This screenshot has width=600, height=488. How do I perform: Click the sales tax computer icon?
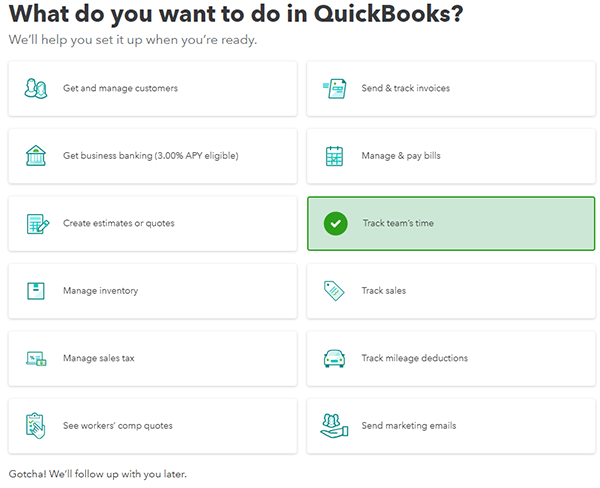point(36,359)
